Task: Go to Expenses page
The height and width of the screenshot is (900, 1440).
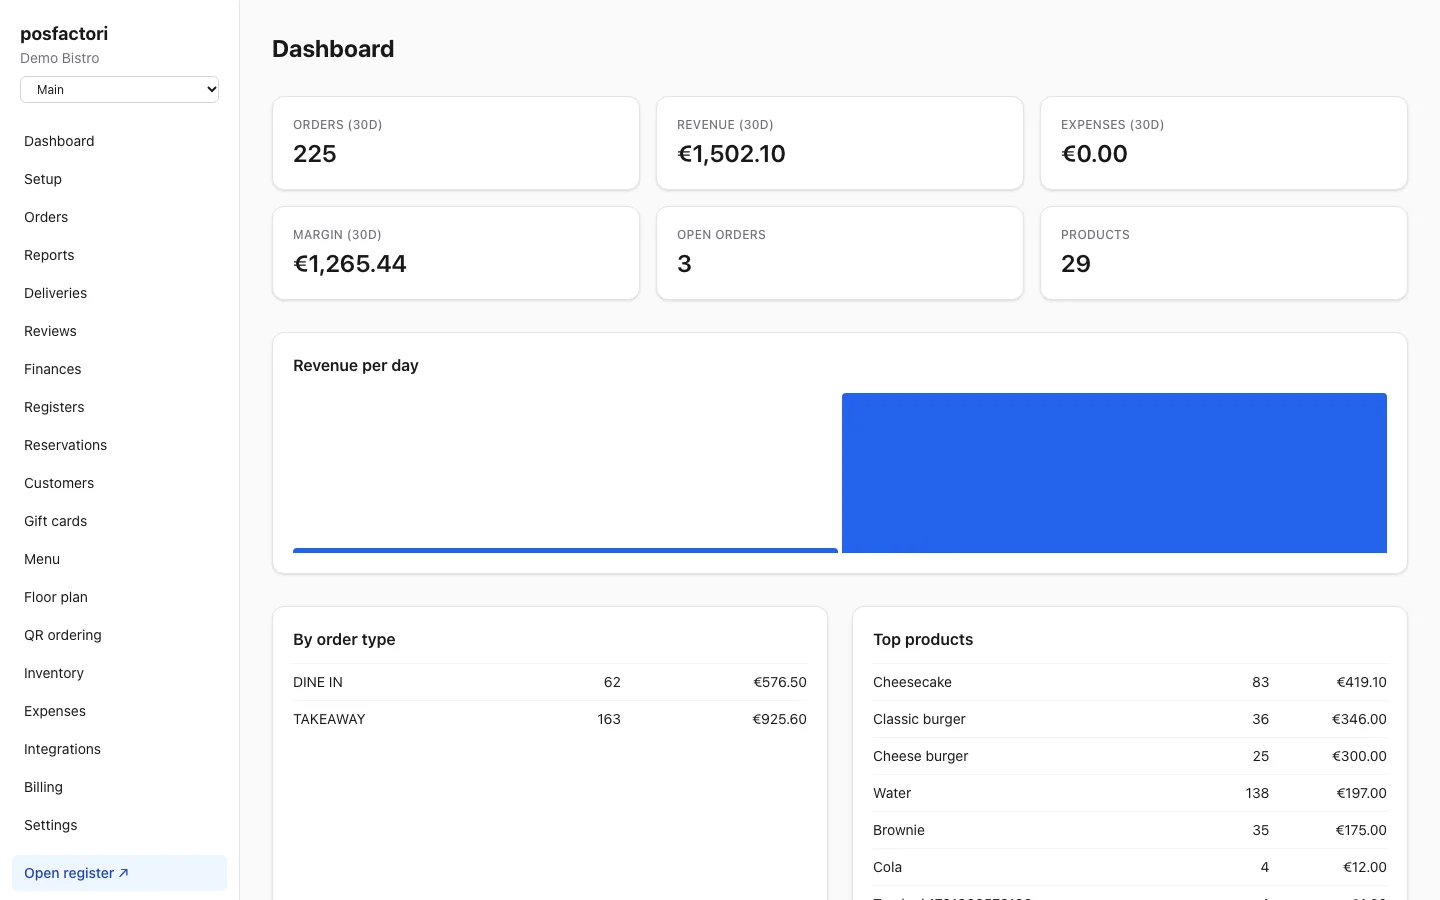Action: [x=55, y=711]
